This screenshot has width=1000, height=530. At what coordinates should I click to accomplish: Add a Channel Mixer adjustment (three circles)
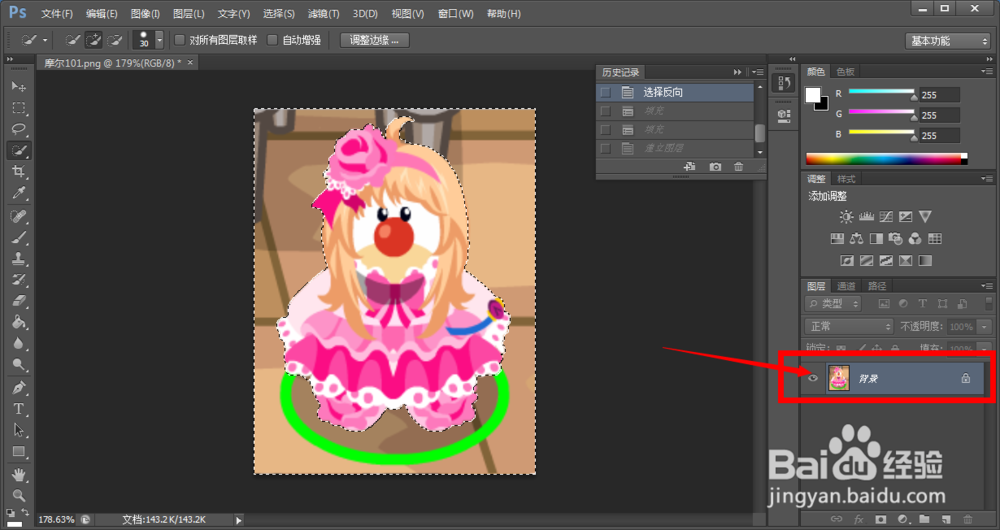click(x=915, y=239)
